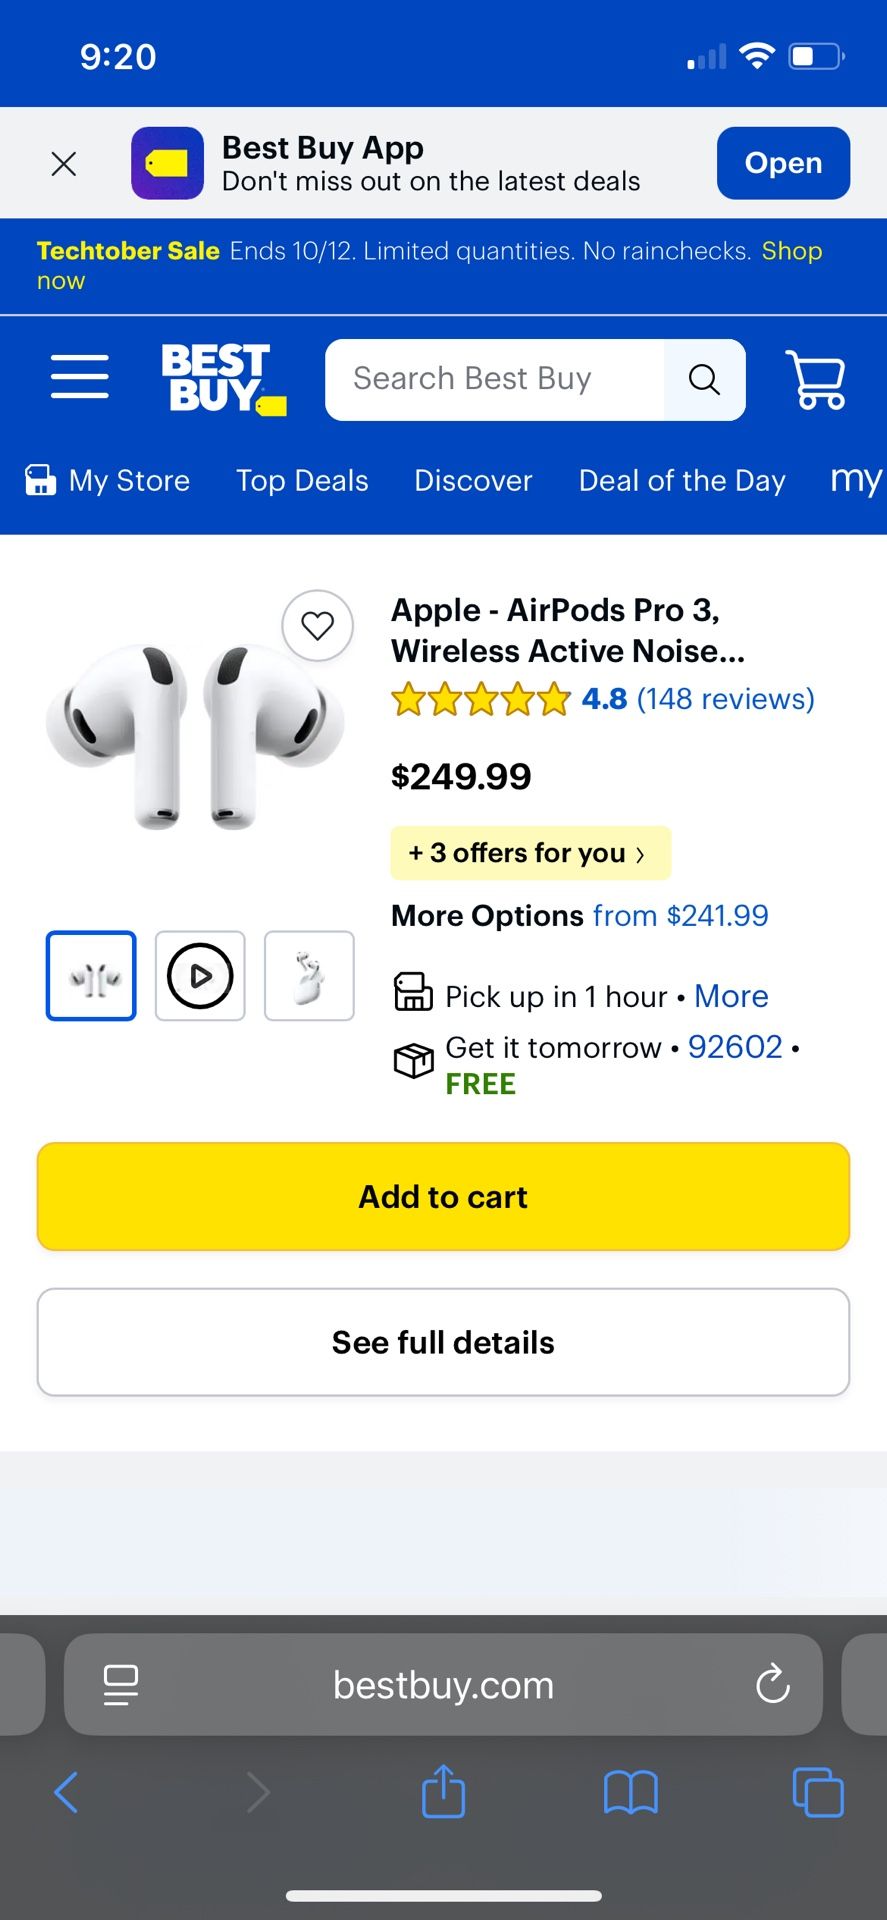
Task: Open the hamburger navigation menu
Action: [80, 377]
